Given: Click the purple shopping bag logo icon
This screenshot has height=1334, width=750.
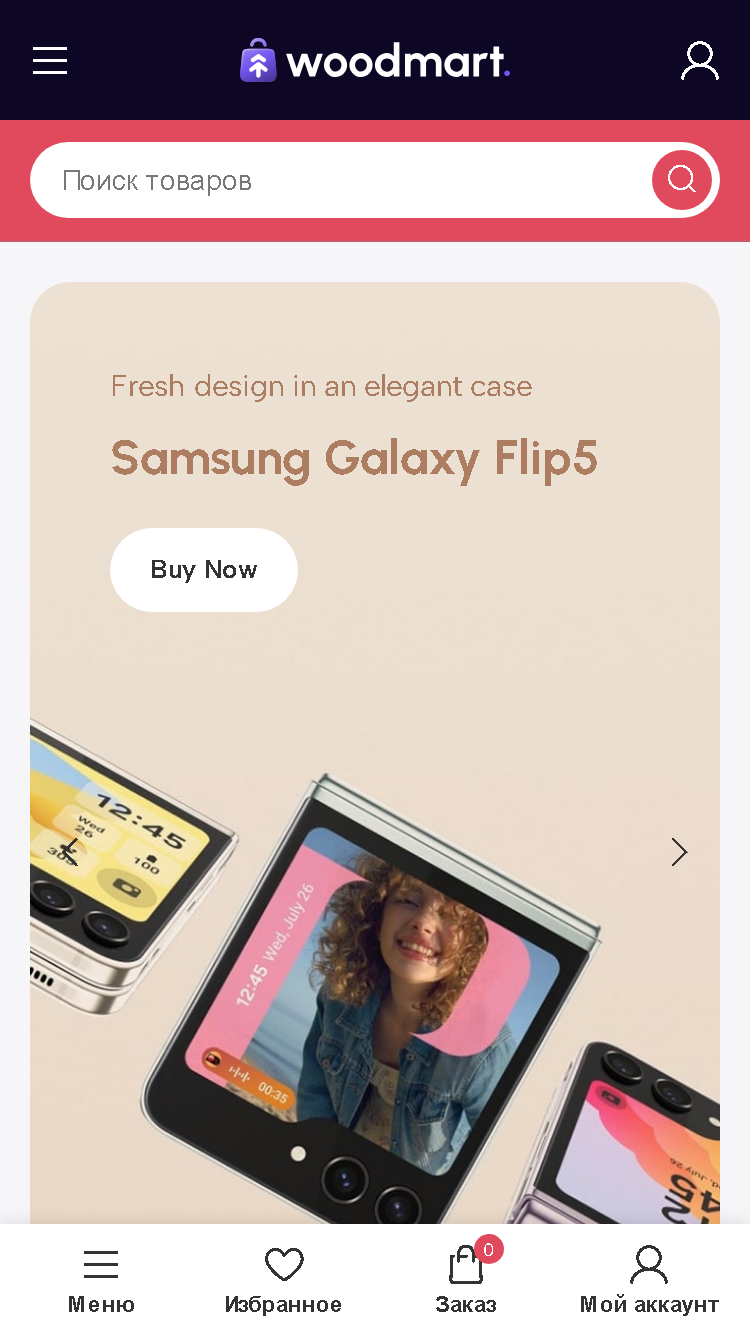Looking at the screenshot, I should coord(258,60).
